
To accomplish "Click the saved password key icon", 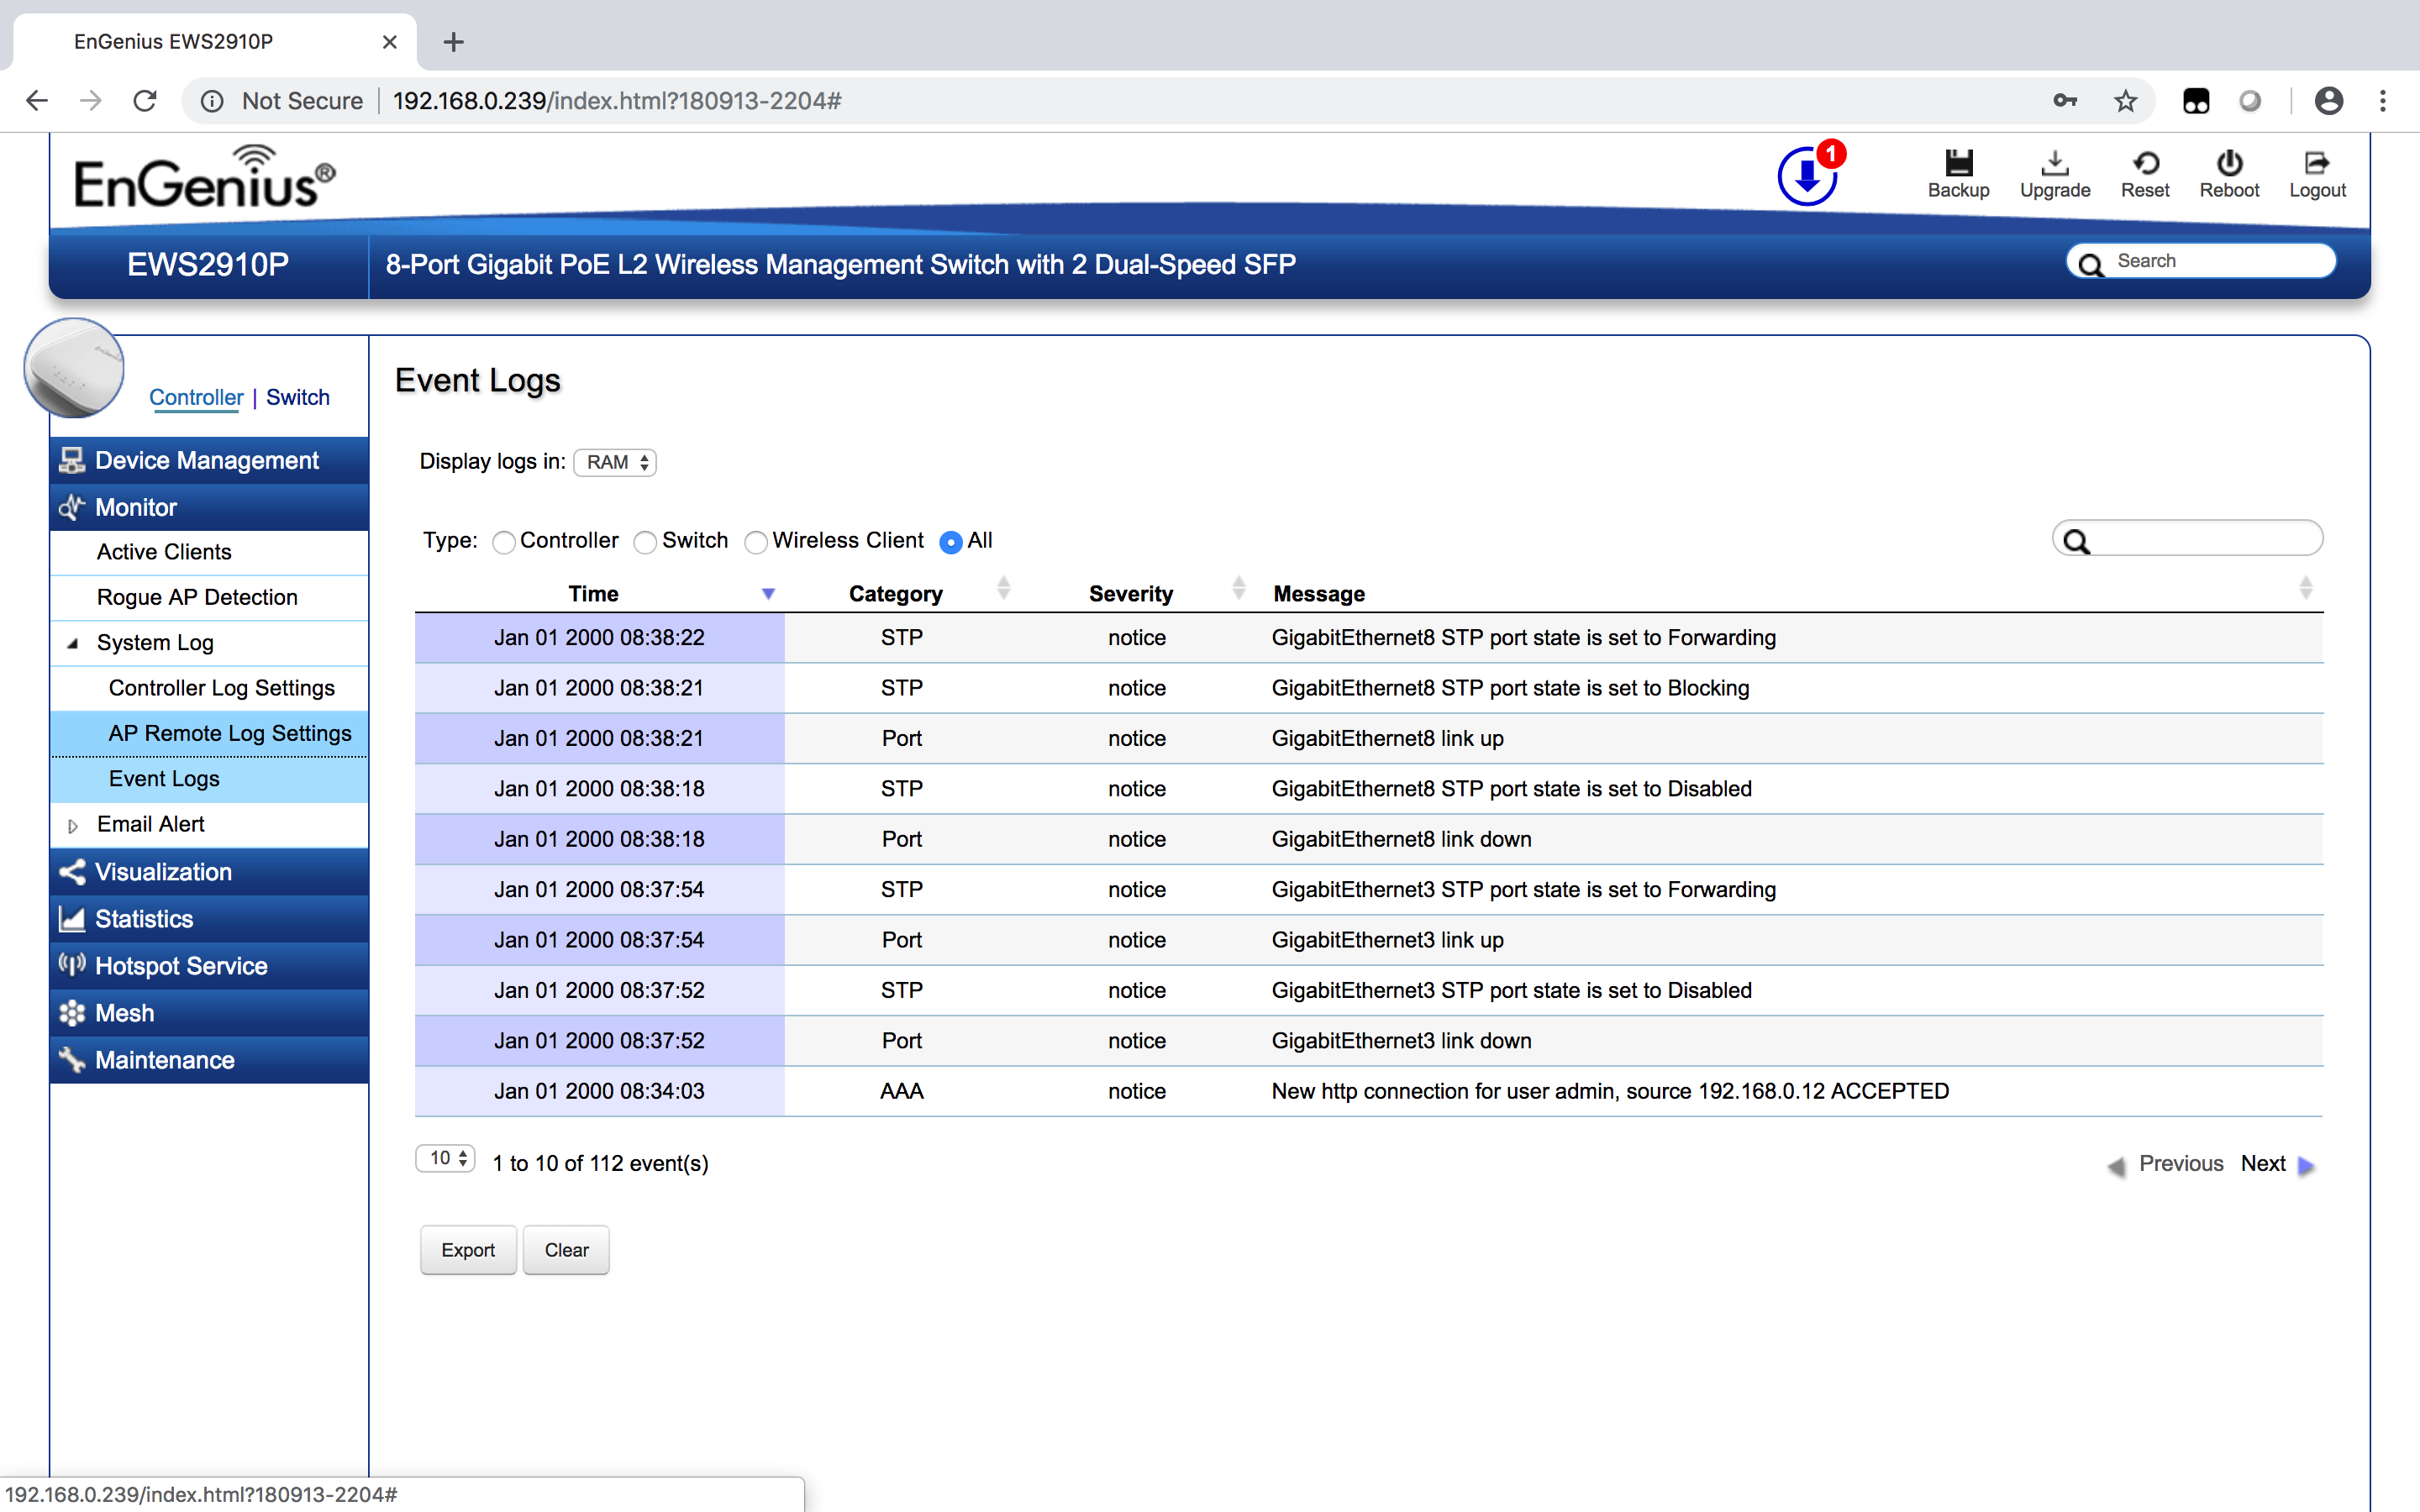I will pos(2065,101).
